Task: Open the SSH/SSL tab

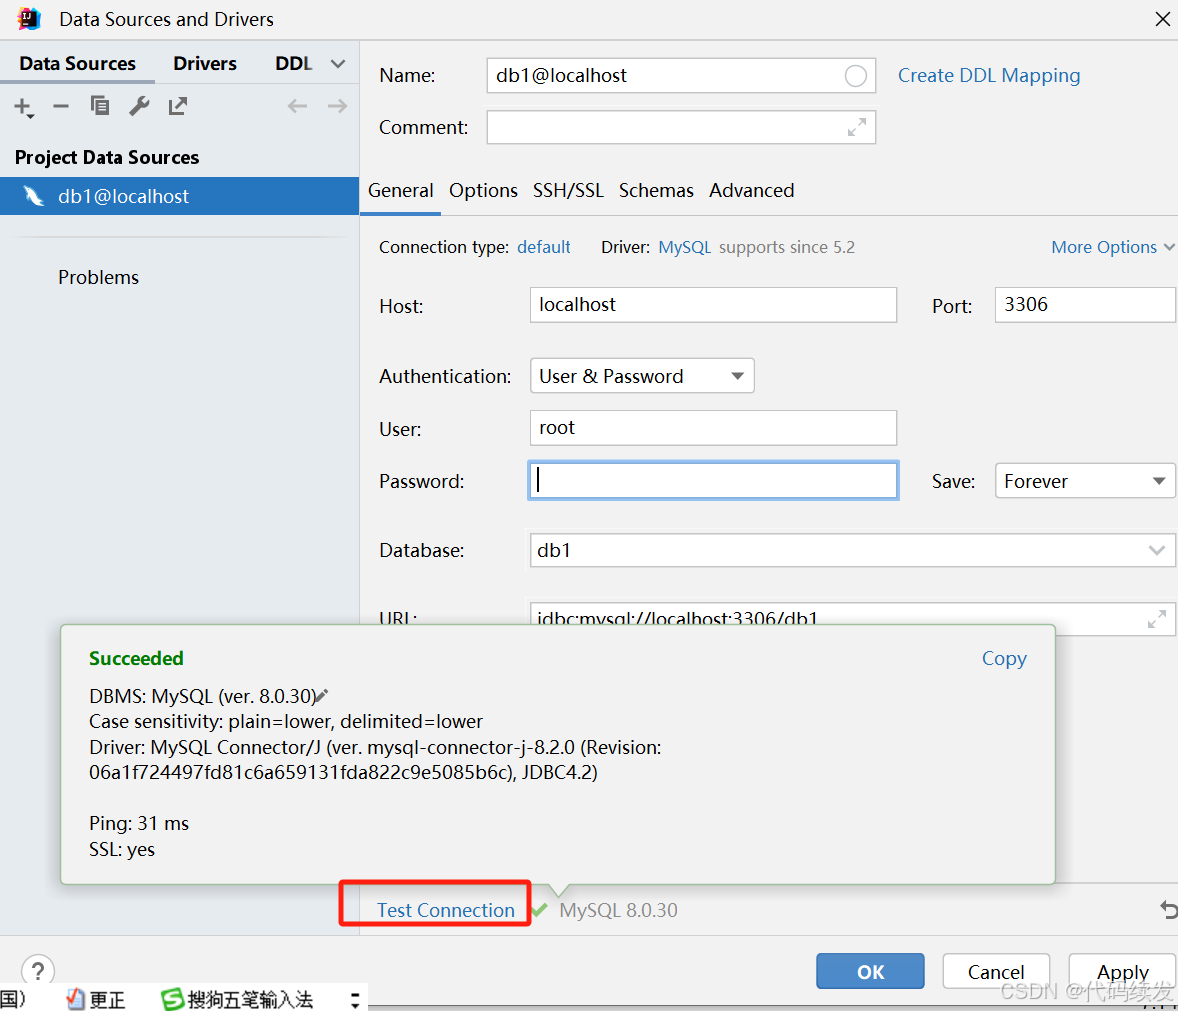Action: click(x=568, y=191)
